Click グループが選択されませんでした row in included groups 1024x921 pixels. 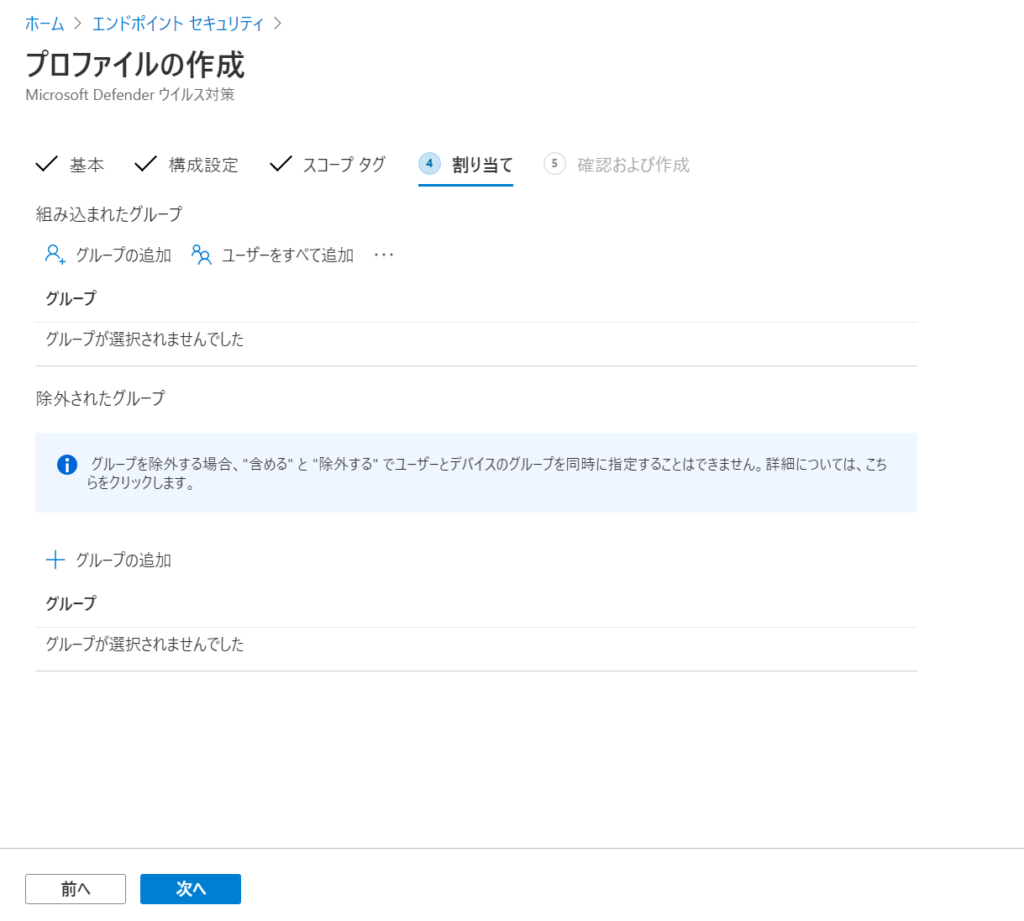476,339
